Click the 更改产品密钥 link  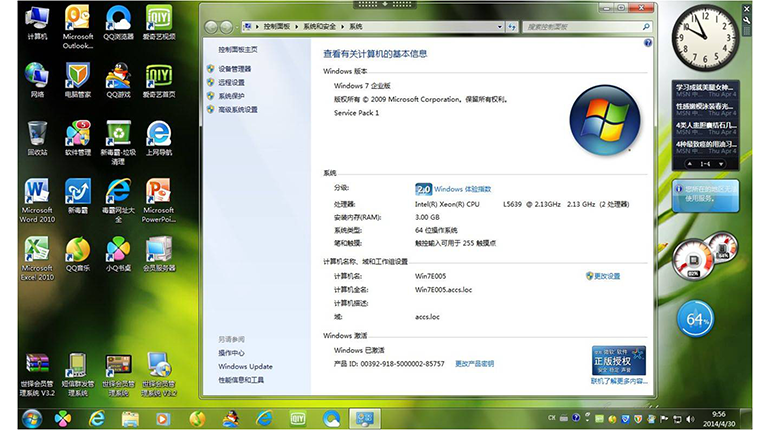coord(474,364)
